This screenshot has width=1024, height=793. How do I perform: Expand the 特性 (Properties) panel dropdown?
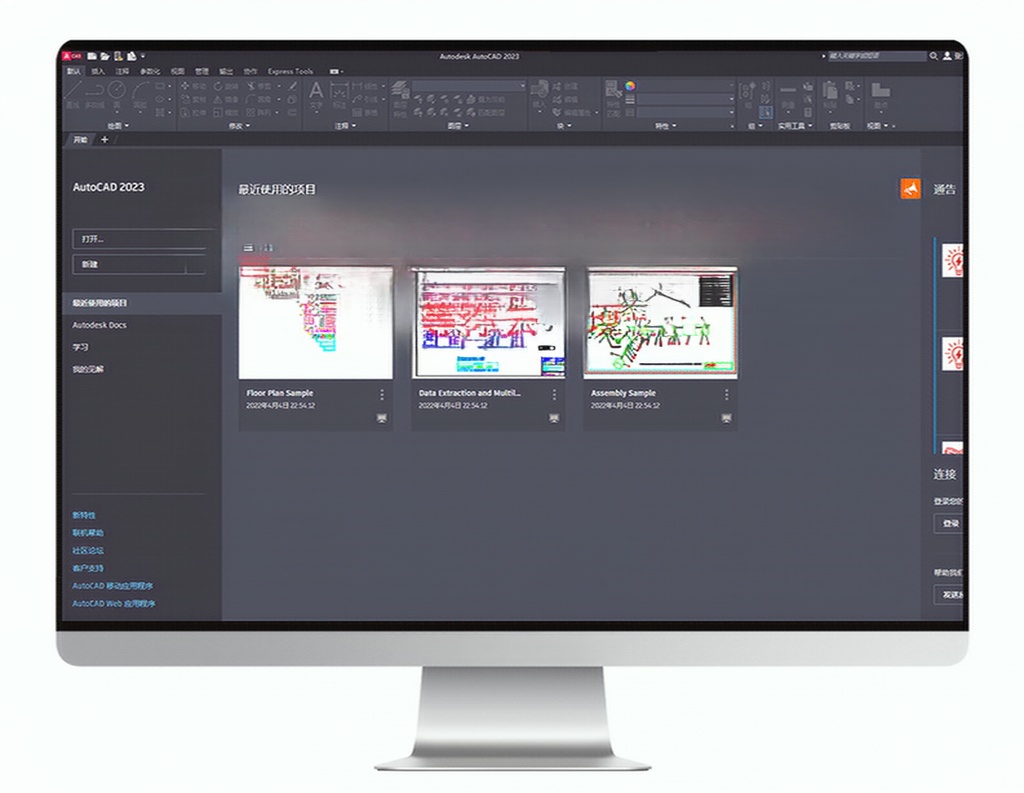tap(665, 125)
